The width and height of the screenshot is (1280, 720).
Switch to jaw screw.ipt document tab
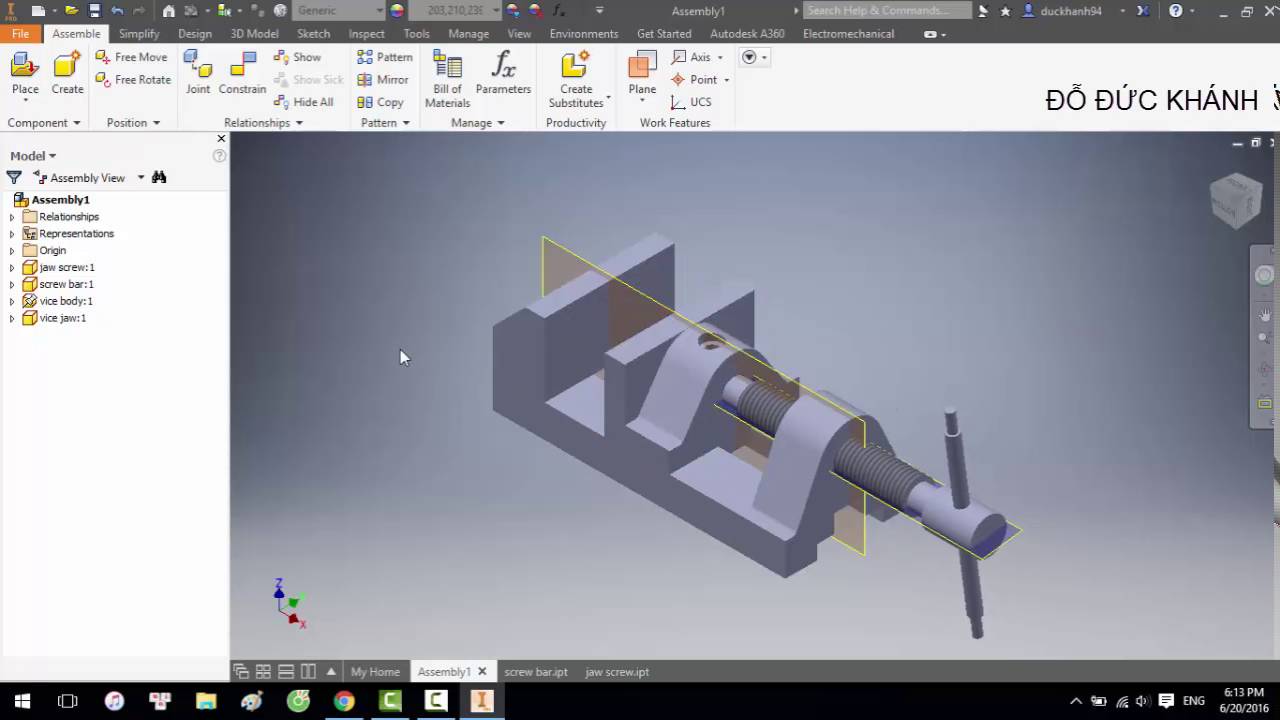click(617, 672)
